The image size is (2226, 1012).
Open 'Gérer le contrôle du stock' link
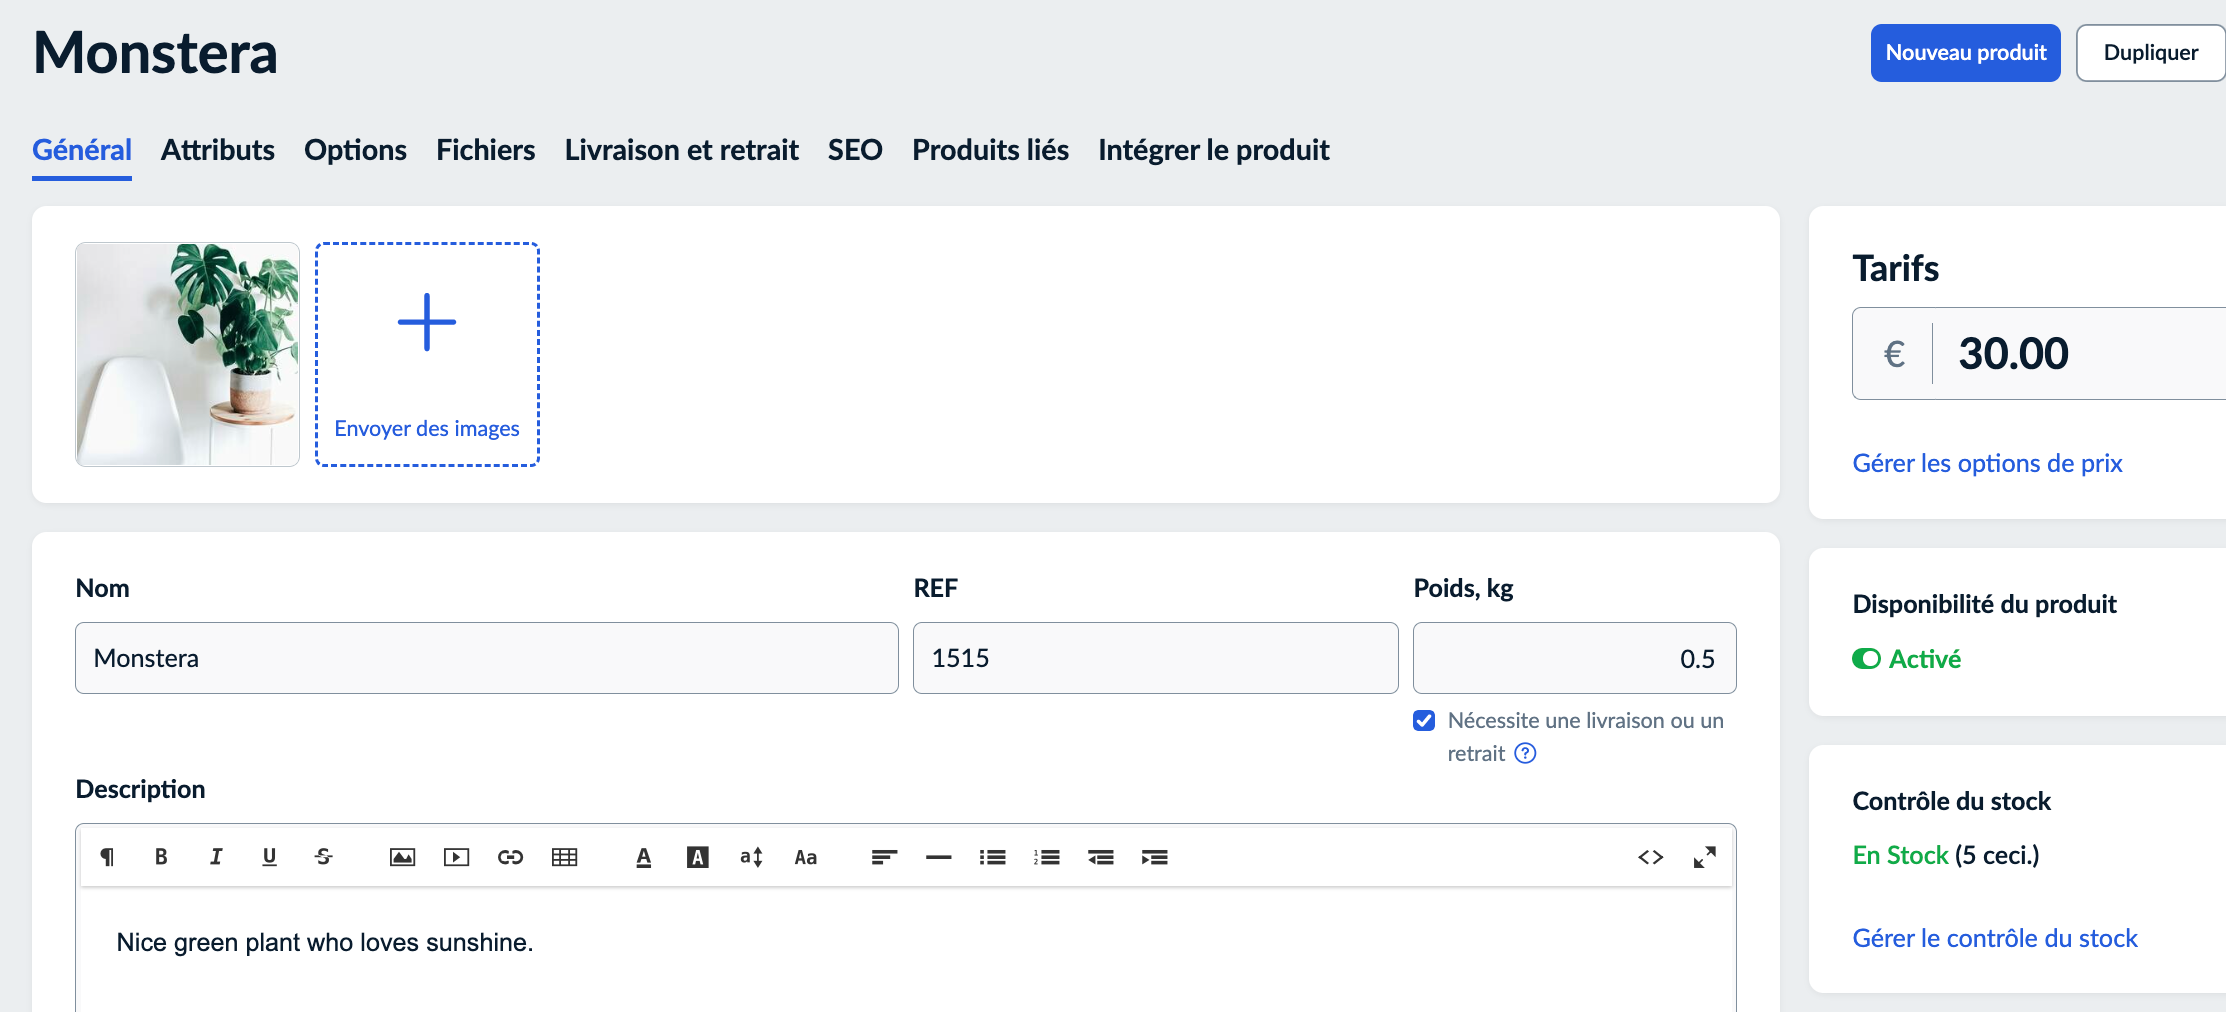(x=1994, y=938)
